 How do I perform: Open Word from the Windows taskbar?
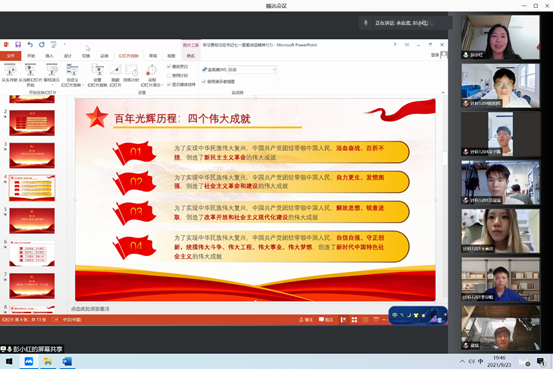tap(67, 362)
